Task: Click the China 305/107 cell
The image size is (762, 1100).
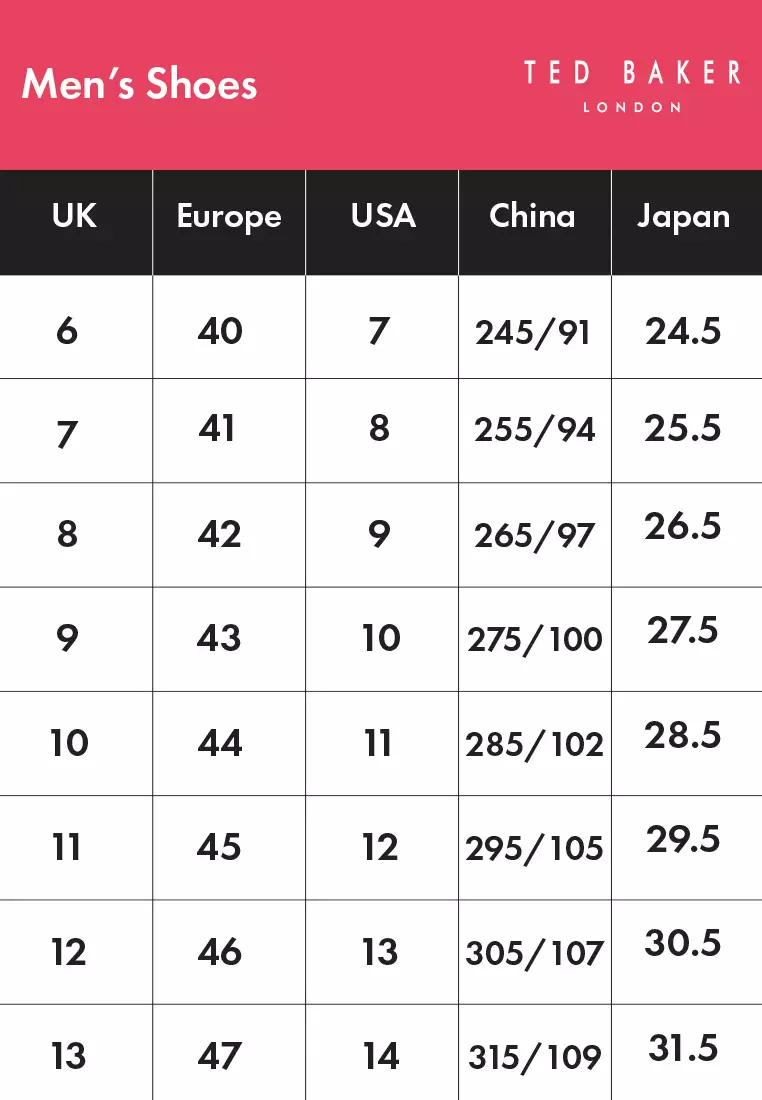Action: tap(535, 952)
